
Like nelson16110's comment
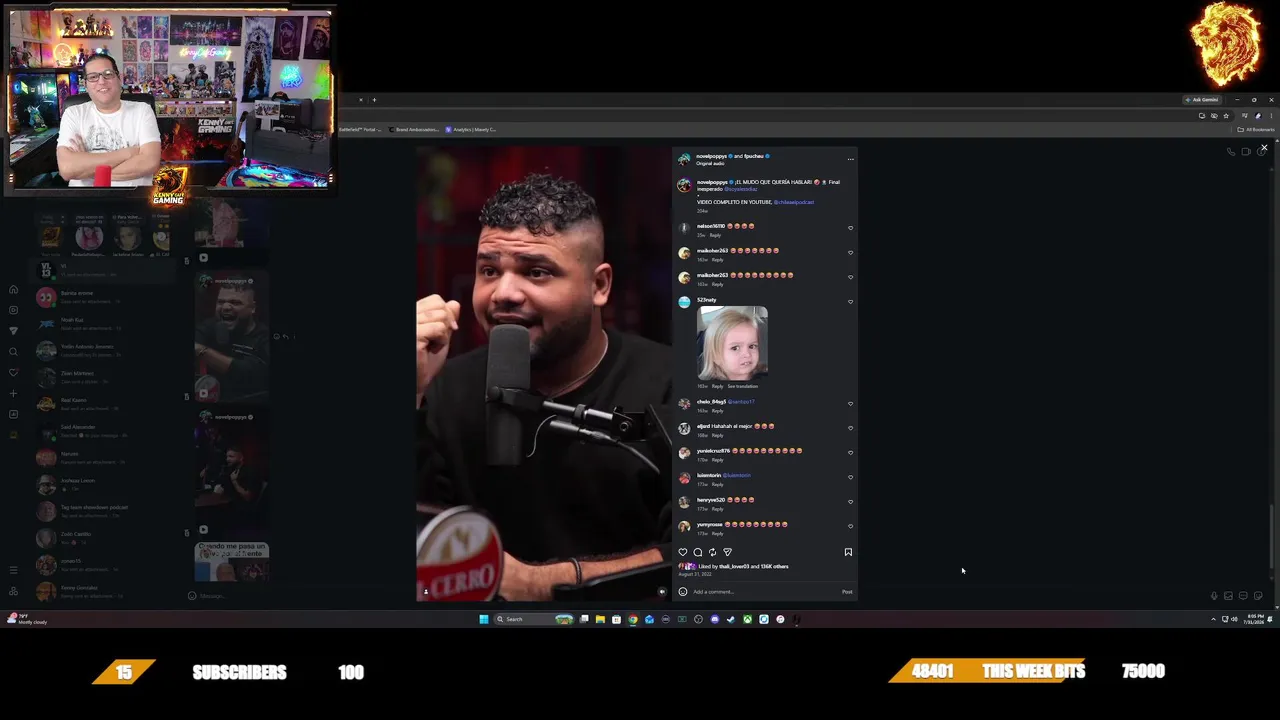click(x=850, y=228)
